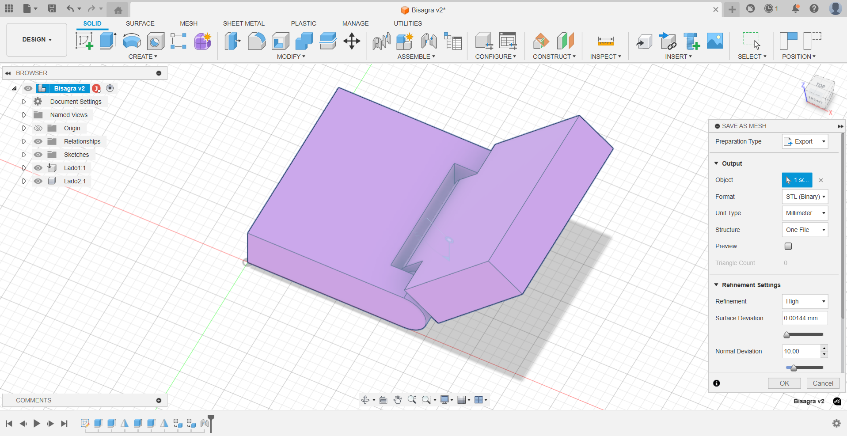The height and width of the screenshot is (436, 847).
Task: Toggle the Preview checkbox
Action: coord(788,246)
